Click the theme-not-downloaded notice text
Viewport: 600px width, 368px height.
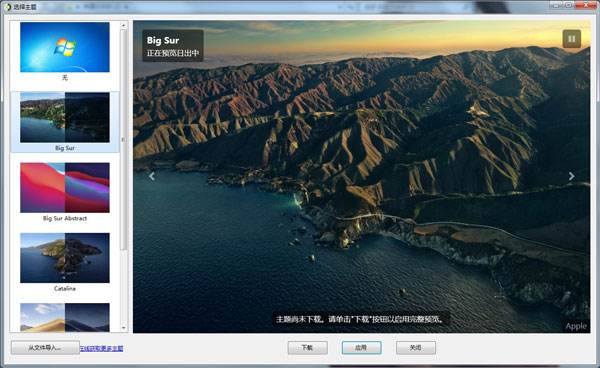[360, 319]
